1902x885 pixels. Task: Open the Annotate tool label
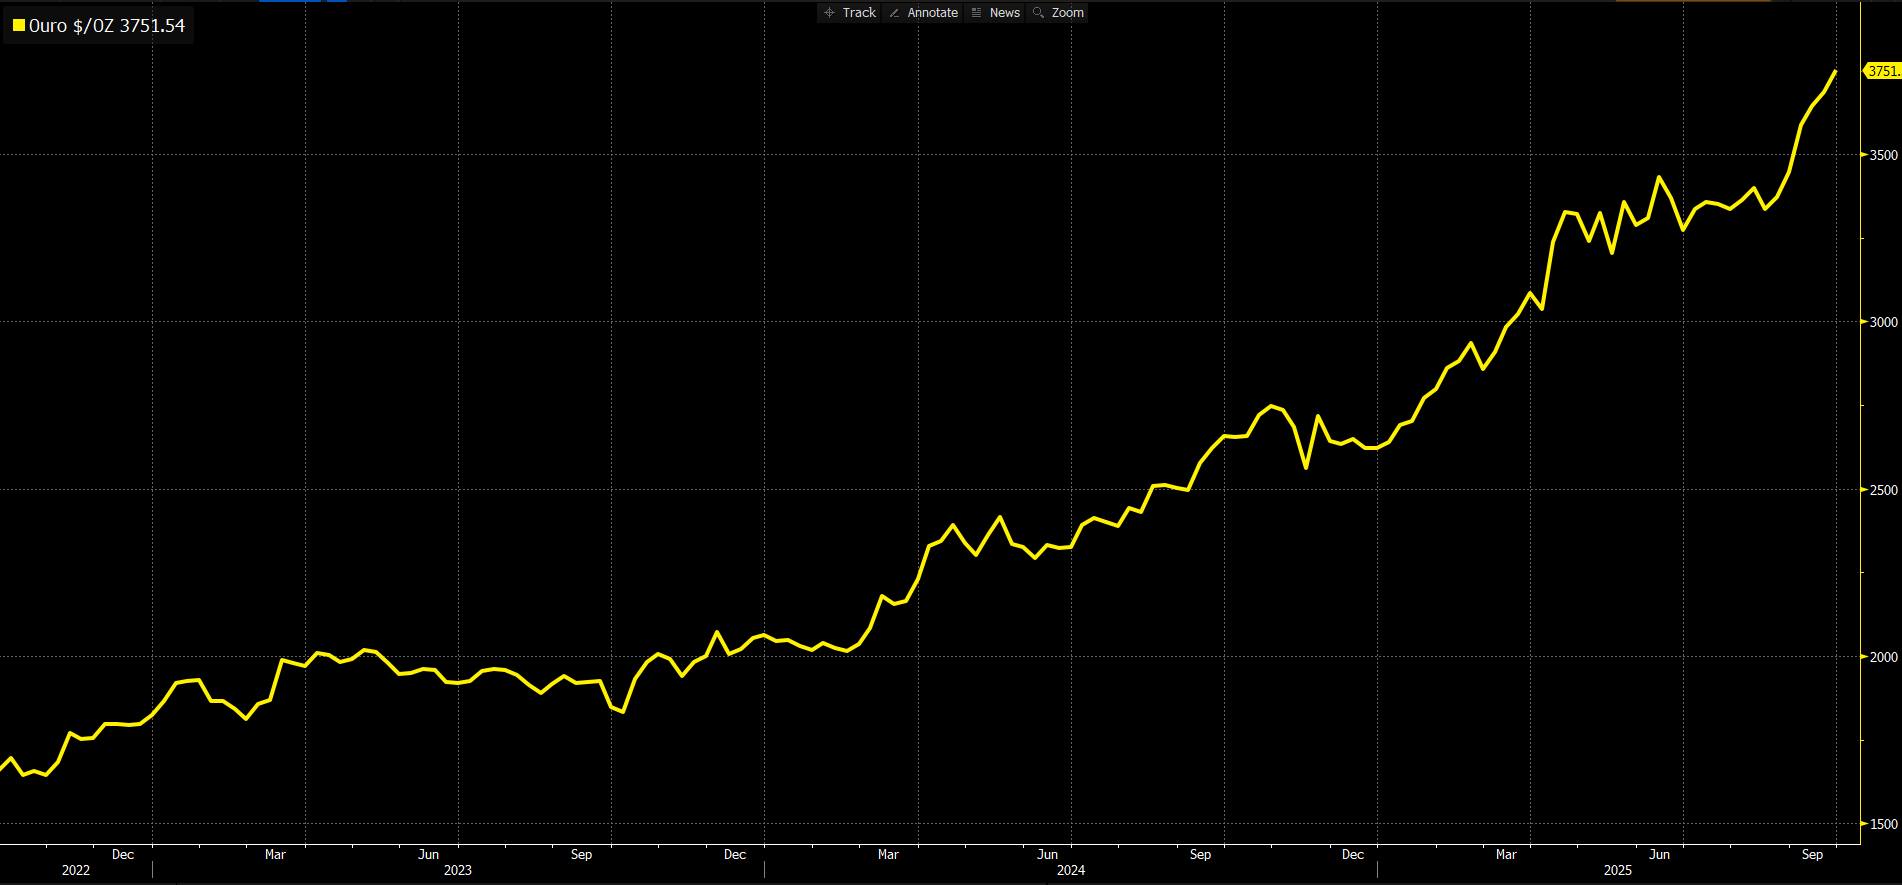pyautogui.click(x=932, y=13)
